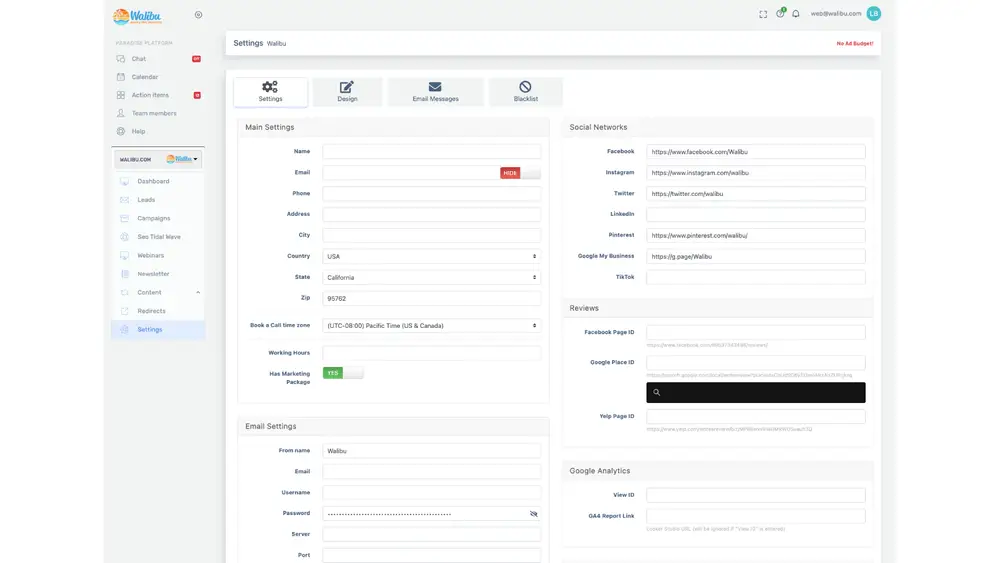1000x563 pixels.
Task: Click the No Ad Budget warning
Action: click(855, 43)
